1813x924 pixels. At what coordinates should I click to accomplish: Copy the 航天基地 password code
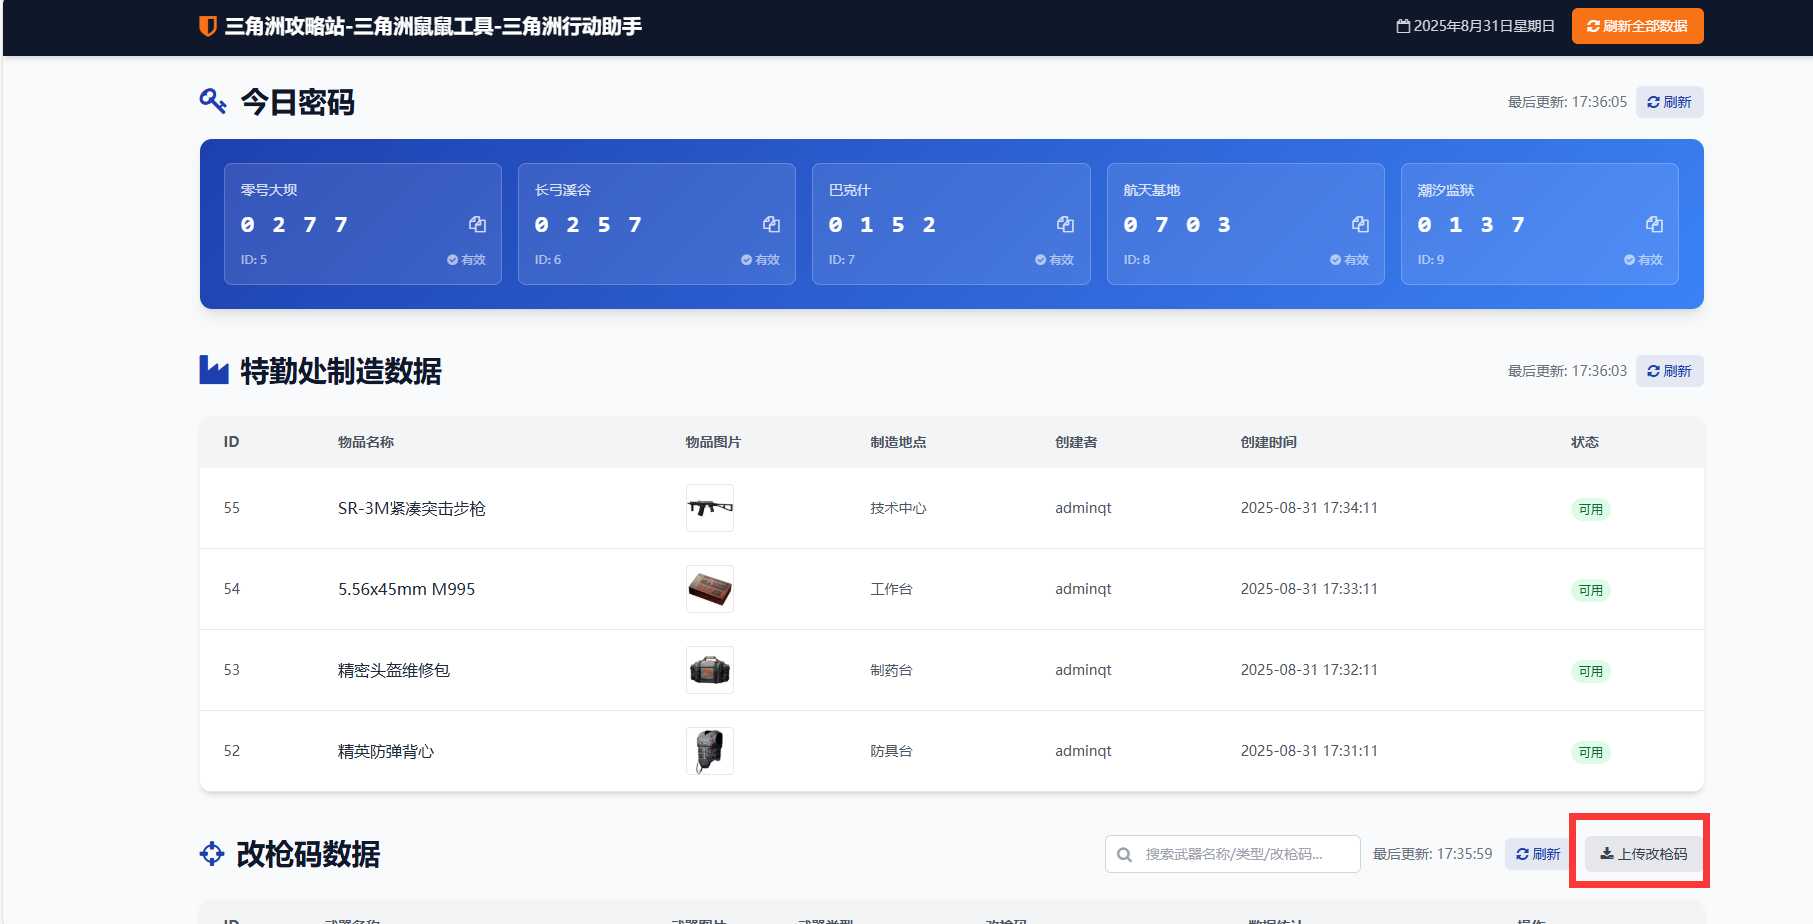click(x=1360, y=225)
